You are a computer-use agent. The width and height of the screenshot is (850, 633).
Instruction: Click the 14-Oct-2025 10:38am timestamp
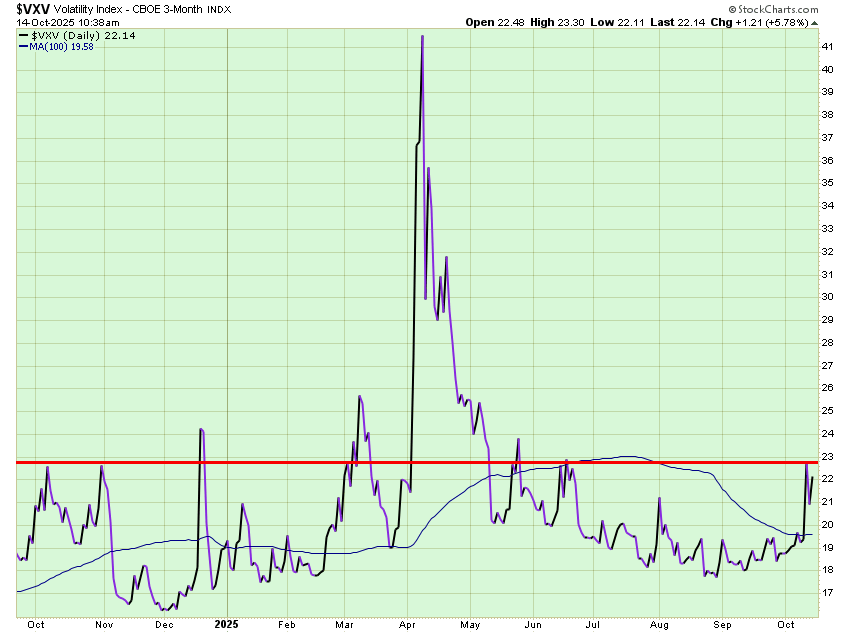point(68,23)
